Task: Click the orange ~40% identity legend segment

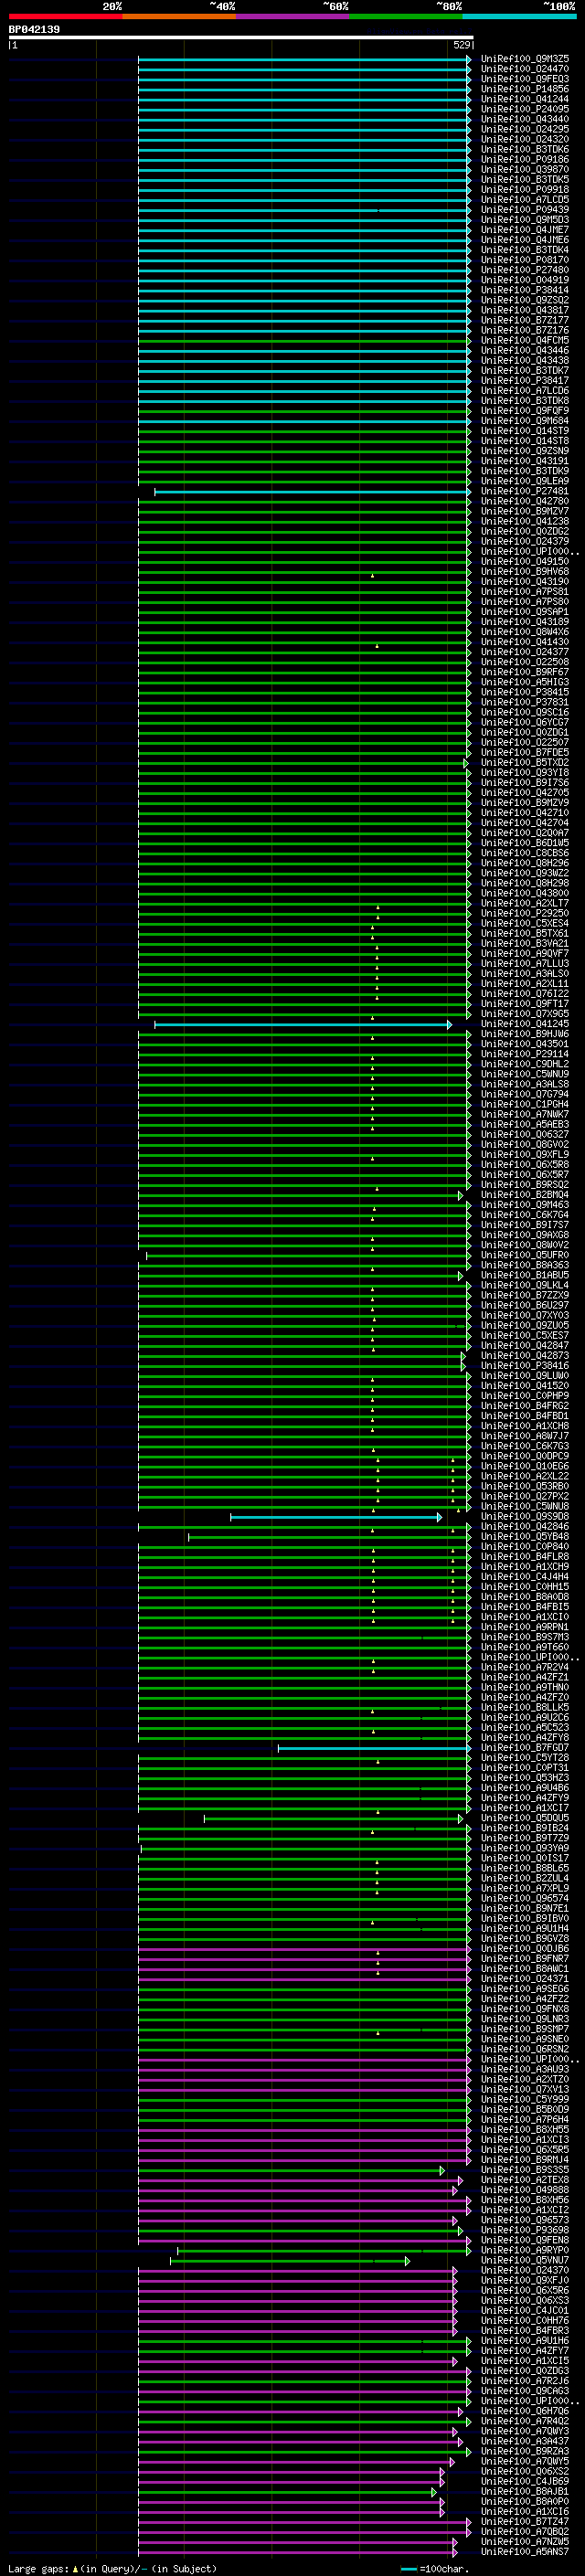Action: (179, 16)
